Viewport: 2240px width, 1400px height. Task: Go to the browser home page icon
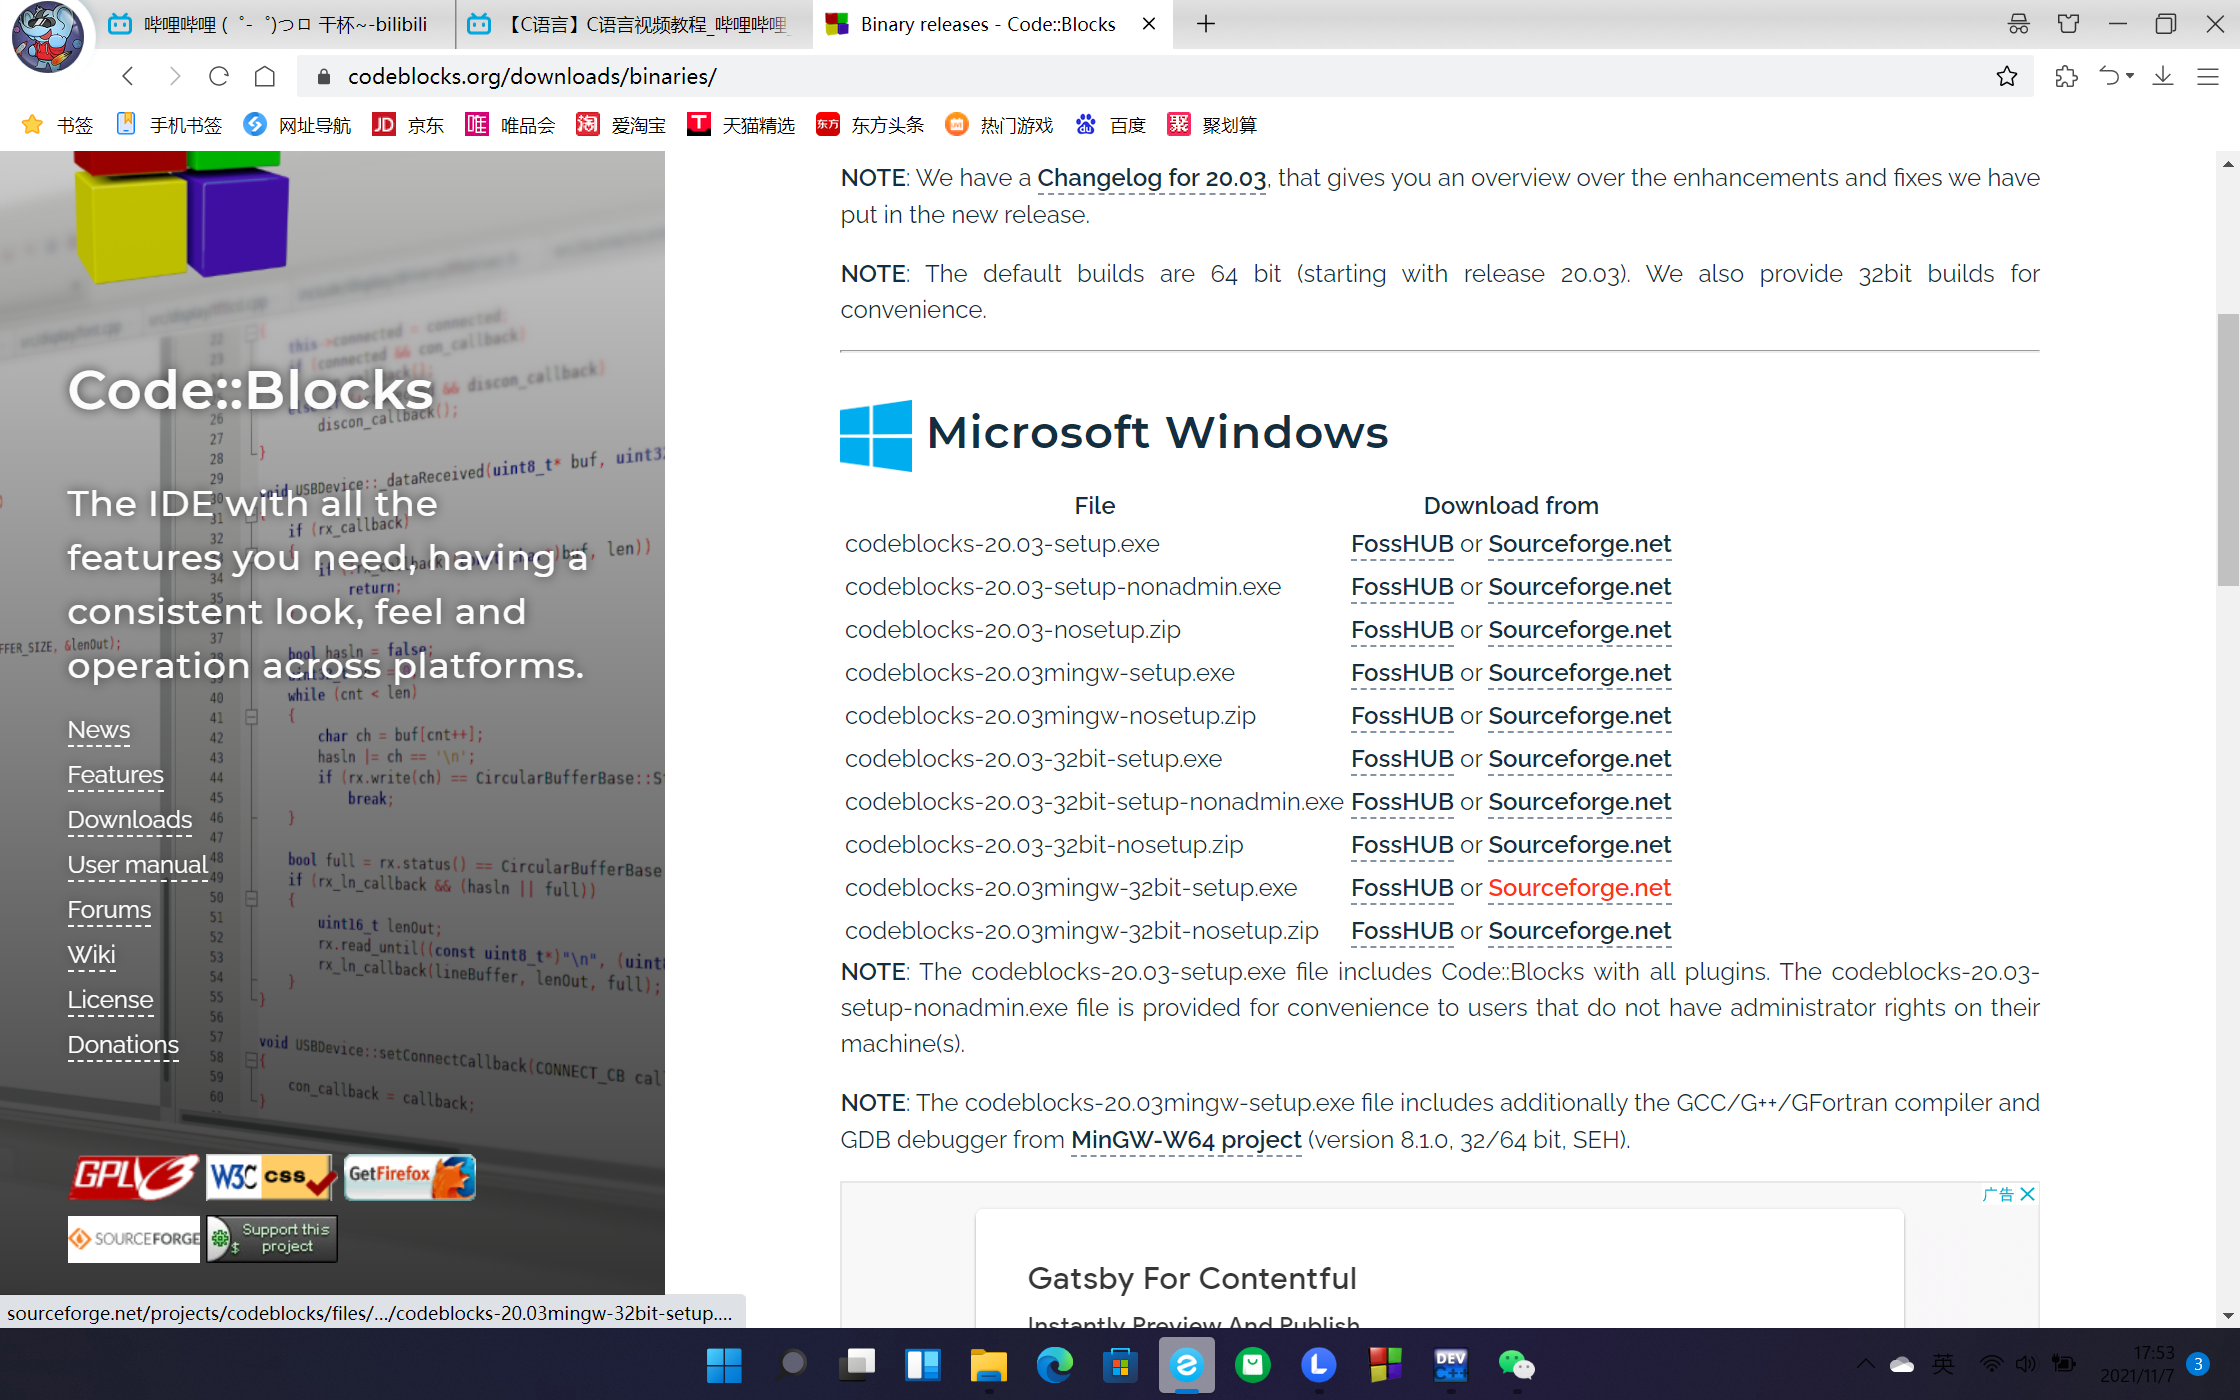pos(265,76)
